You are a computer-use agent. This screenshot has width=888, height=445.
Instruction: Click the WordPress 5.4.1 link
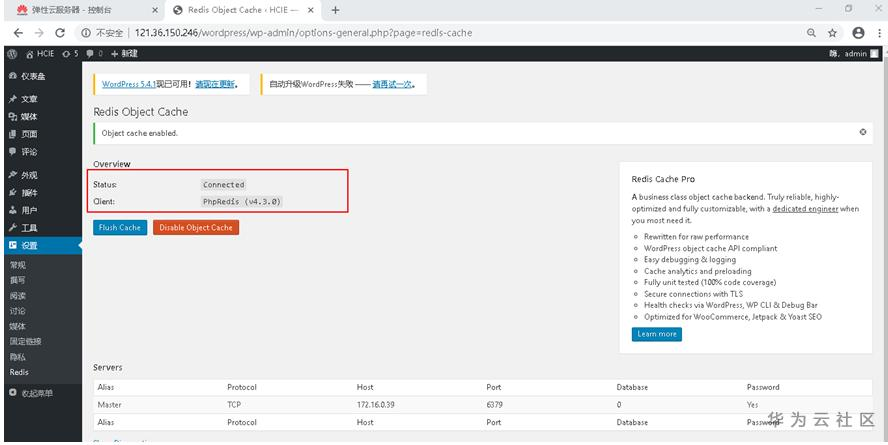tap(129, 84)
